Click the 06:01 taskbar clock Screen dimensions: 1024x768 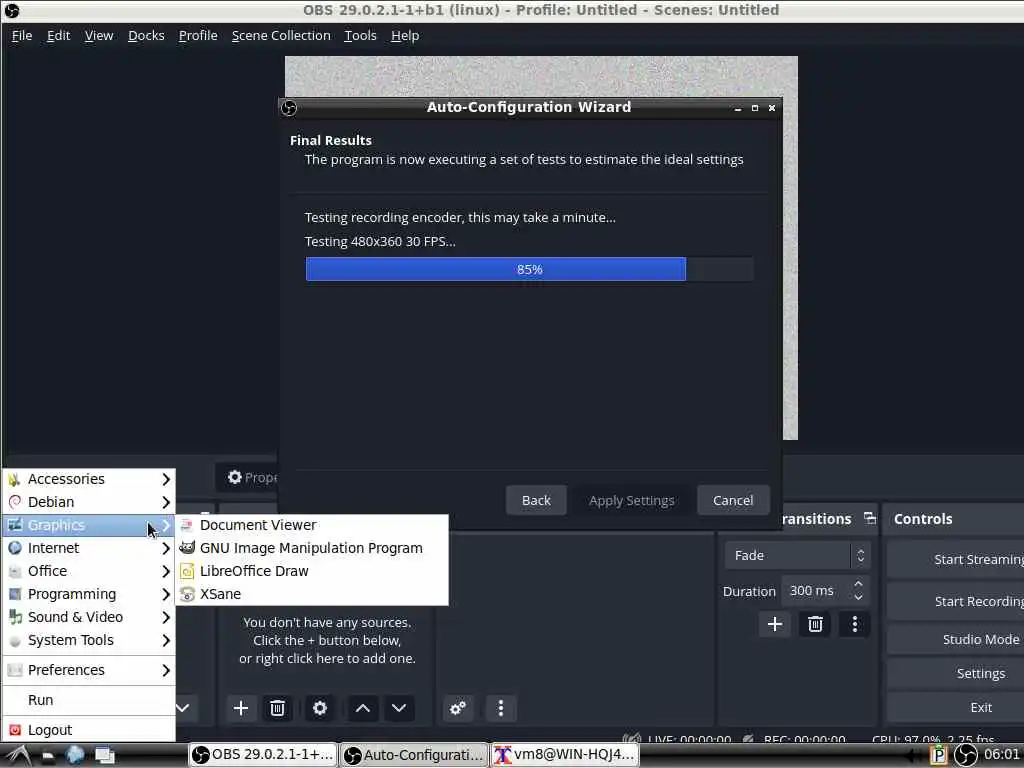coord(1002,754)
